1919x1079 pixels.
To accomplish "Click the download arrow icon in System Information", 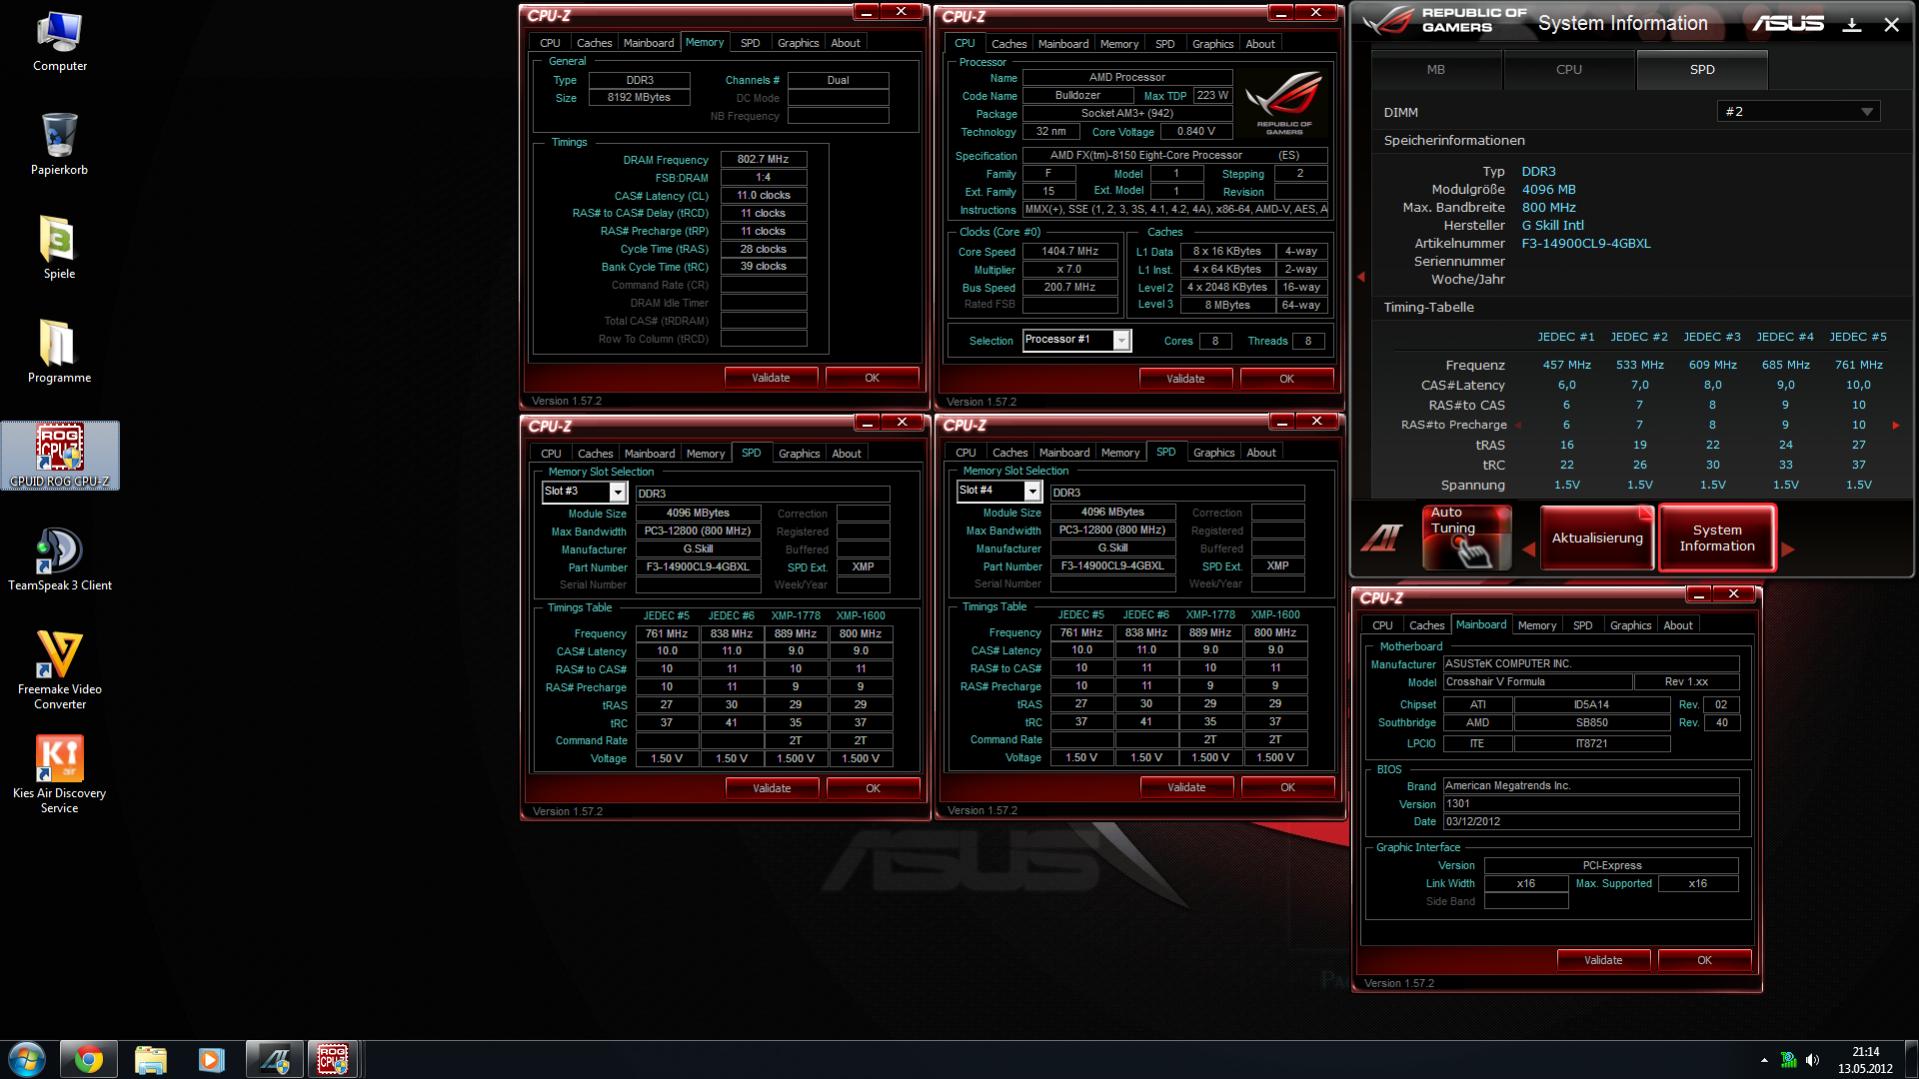I will click(1852, 25).
